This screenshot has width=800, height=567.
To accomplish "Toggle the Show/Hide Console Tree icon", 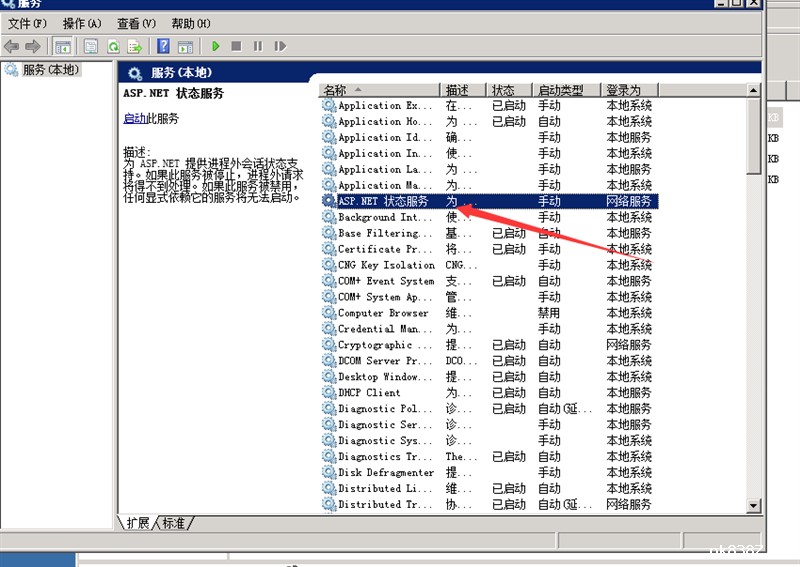I will (x=62, y=46).
